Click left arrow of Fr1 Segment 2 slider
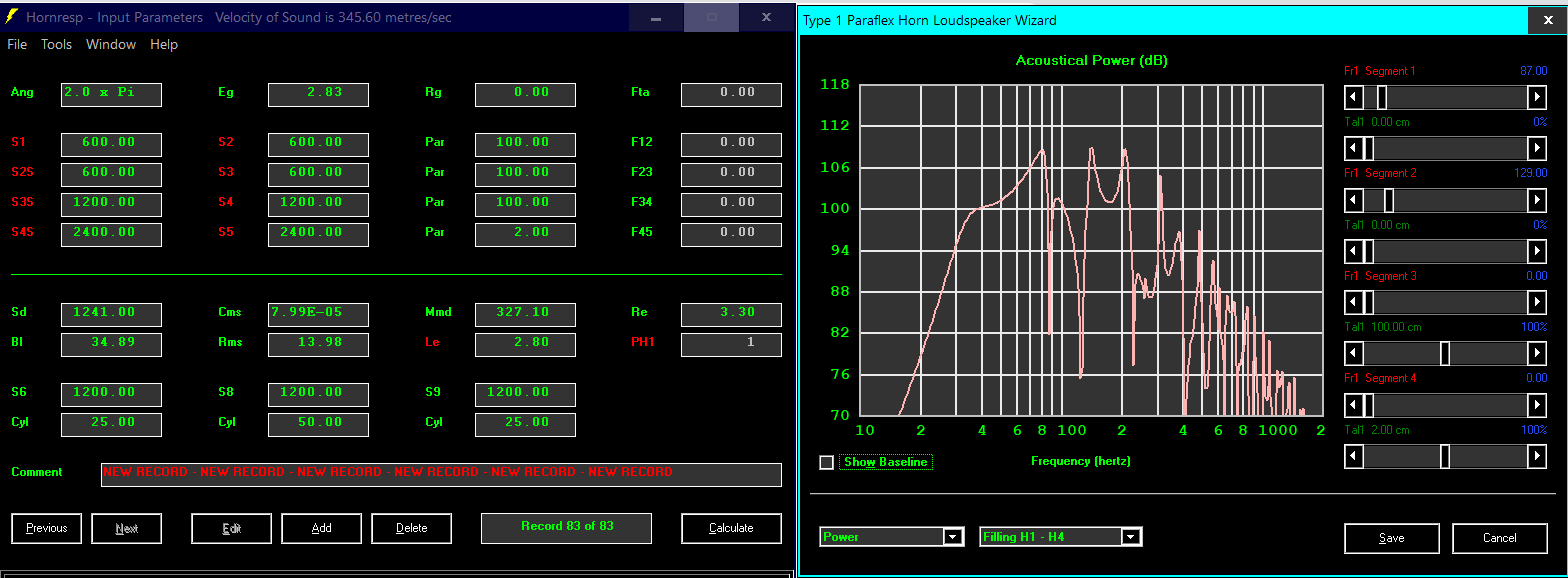 [1354, 200]
